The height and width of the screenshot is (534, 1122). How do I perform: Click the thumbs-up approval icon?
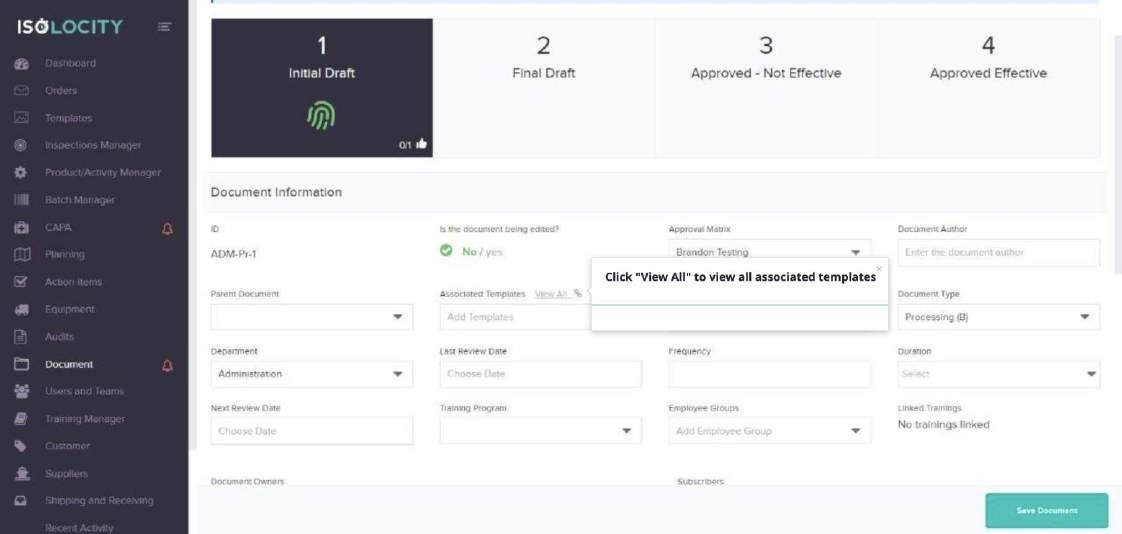[421, 144]
